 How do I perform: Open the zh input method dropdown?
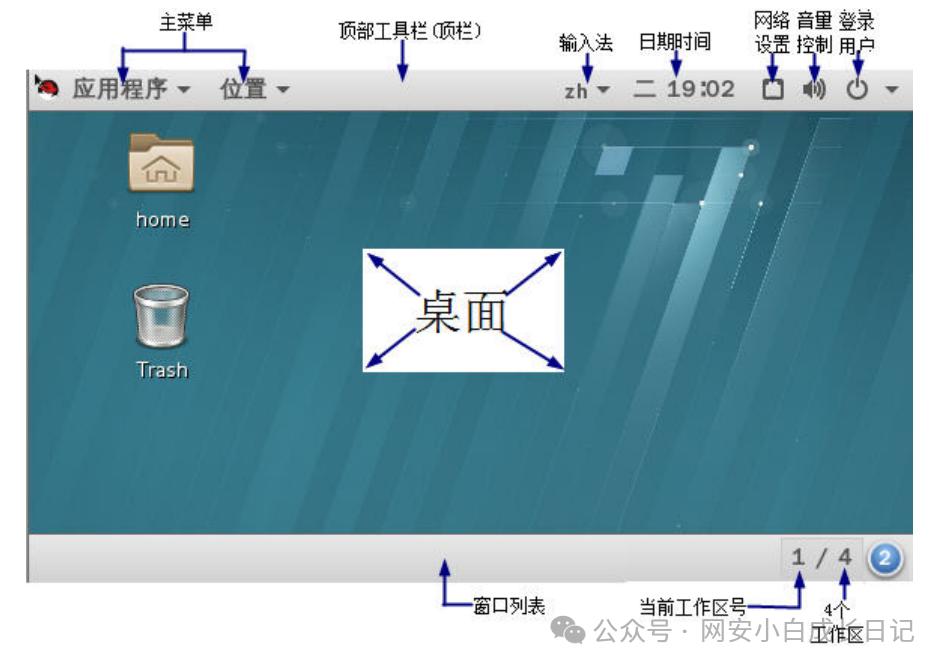(586, 90)
